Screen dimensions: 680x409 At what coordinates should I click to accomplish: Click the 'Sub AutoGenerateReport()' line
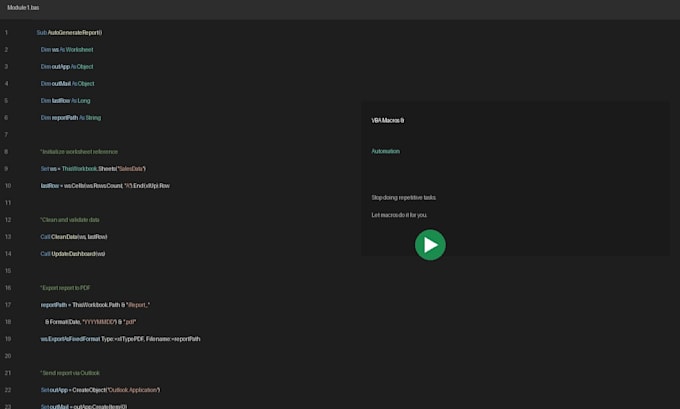[x=69, y=33]
